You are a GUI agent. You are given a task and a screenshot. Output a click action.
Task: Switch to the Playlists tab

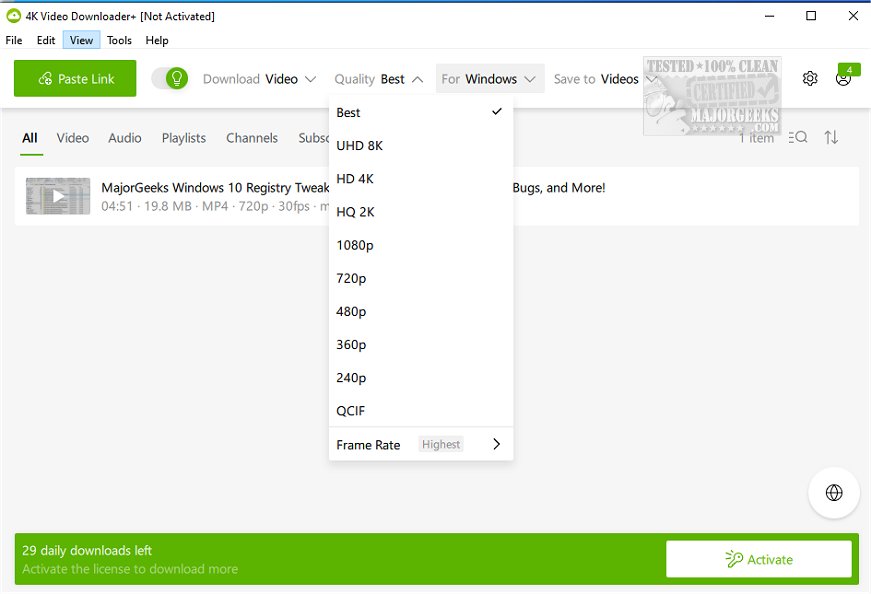(184, 138)
